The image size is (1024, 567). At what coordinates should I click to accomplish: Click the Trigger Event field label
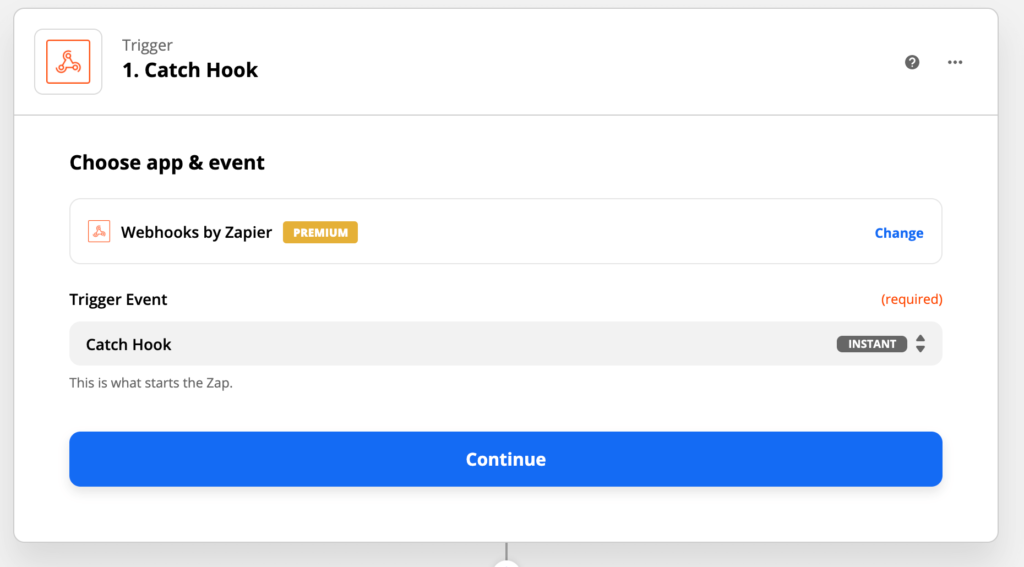tap(118, 299)
